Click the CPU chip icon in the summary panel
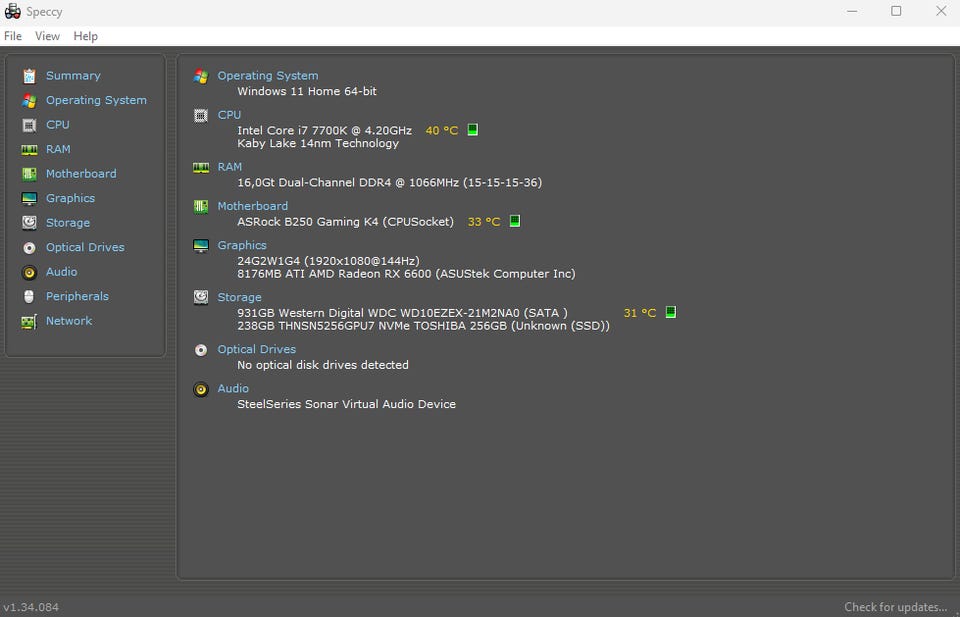Viewport: 960px width, 617px height. 201,115
